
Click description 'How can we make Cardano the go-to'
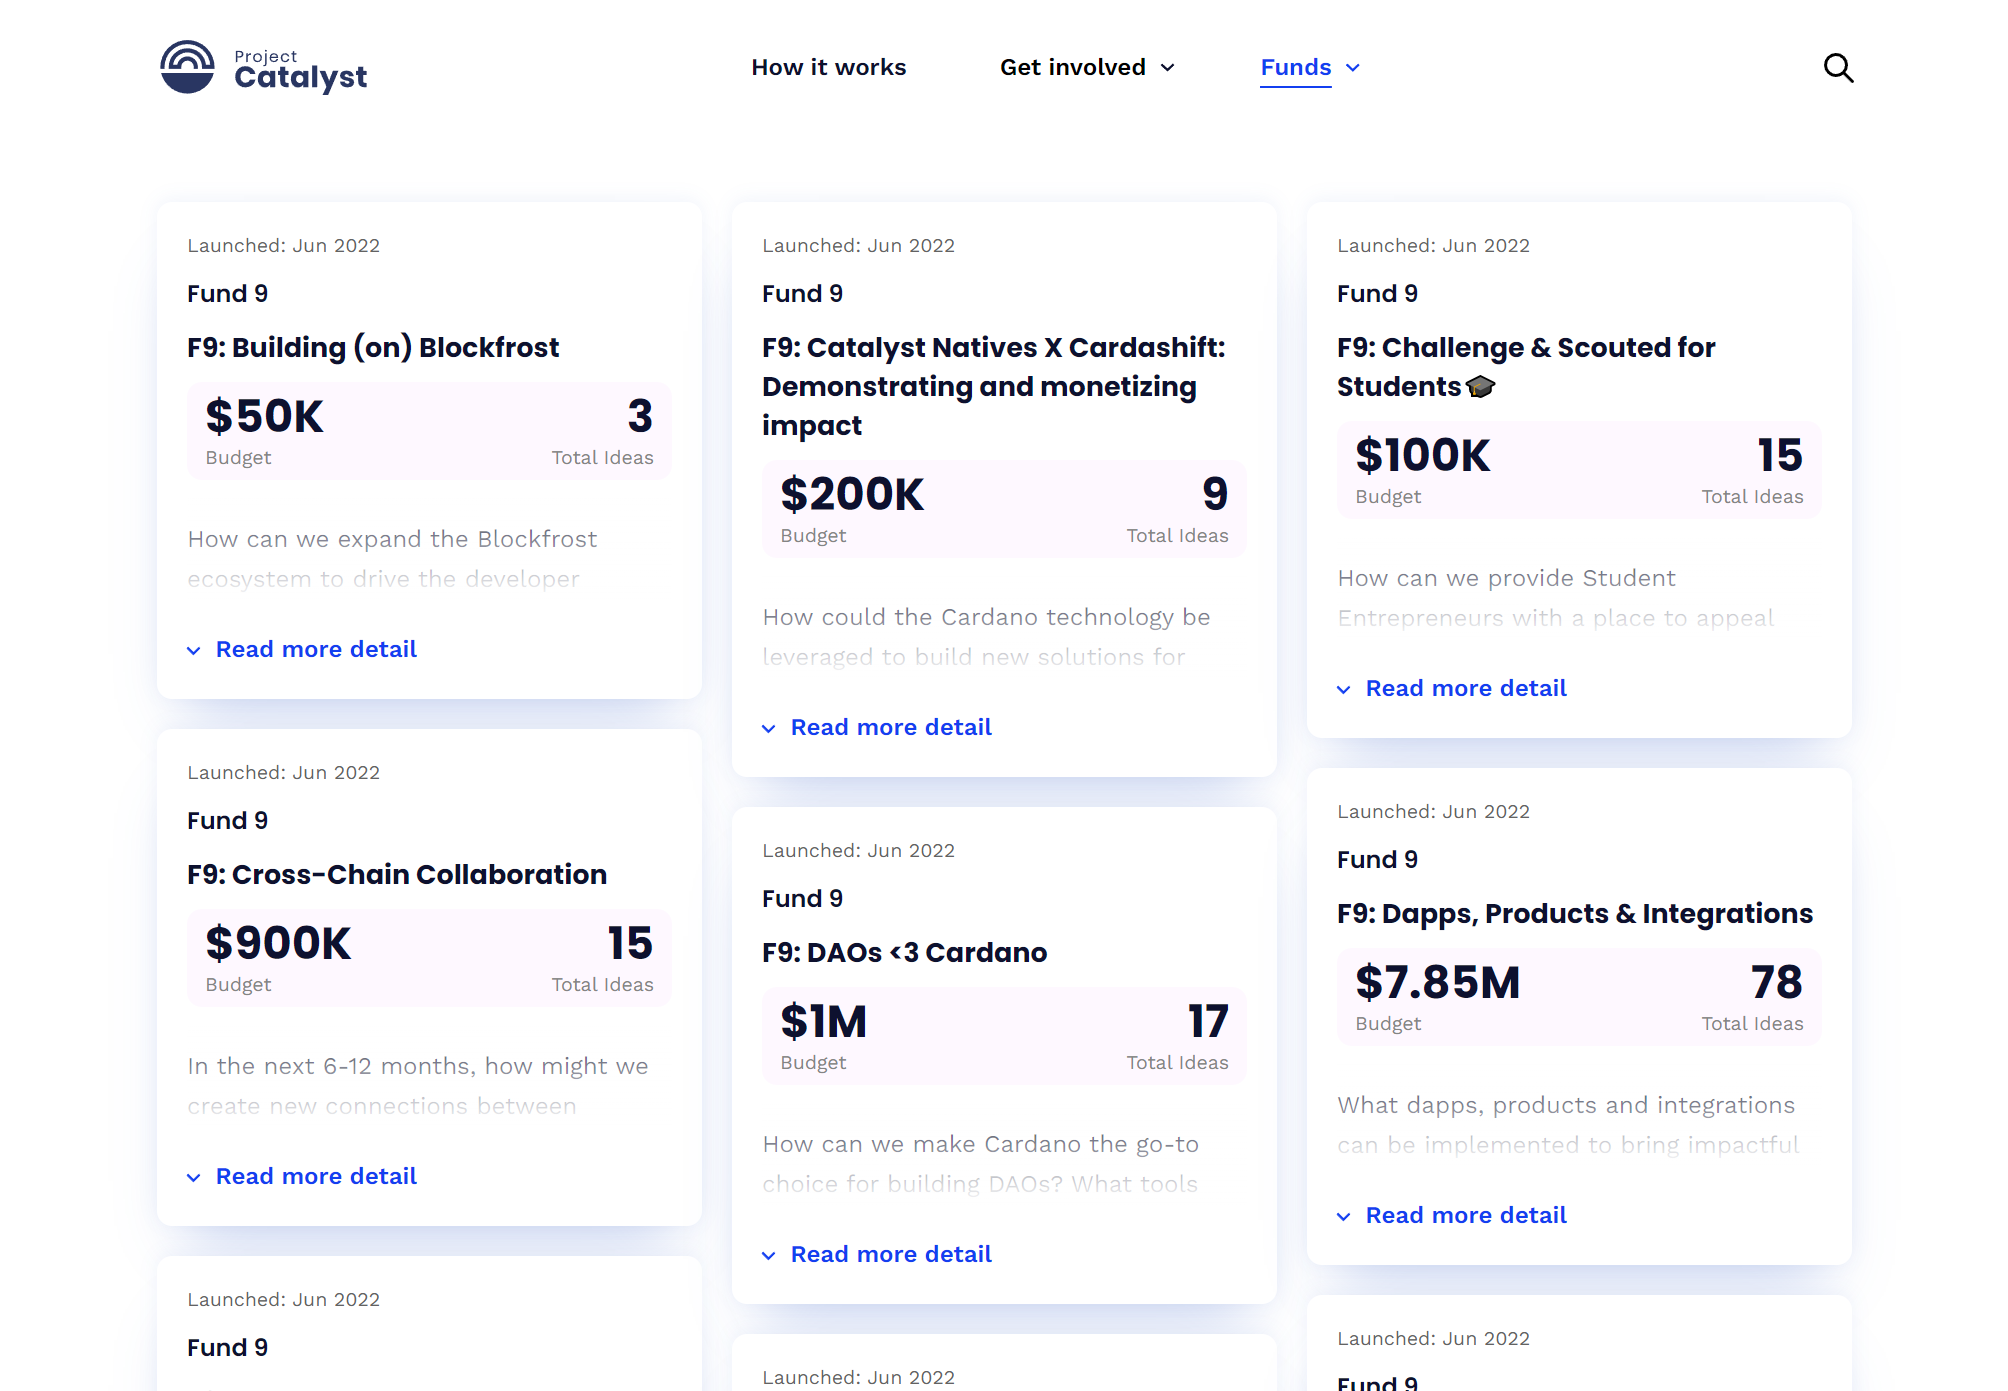pyautogui.click(x=981, y=1144)
